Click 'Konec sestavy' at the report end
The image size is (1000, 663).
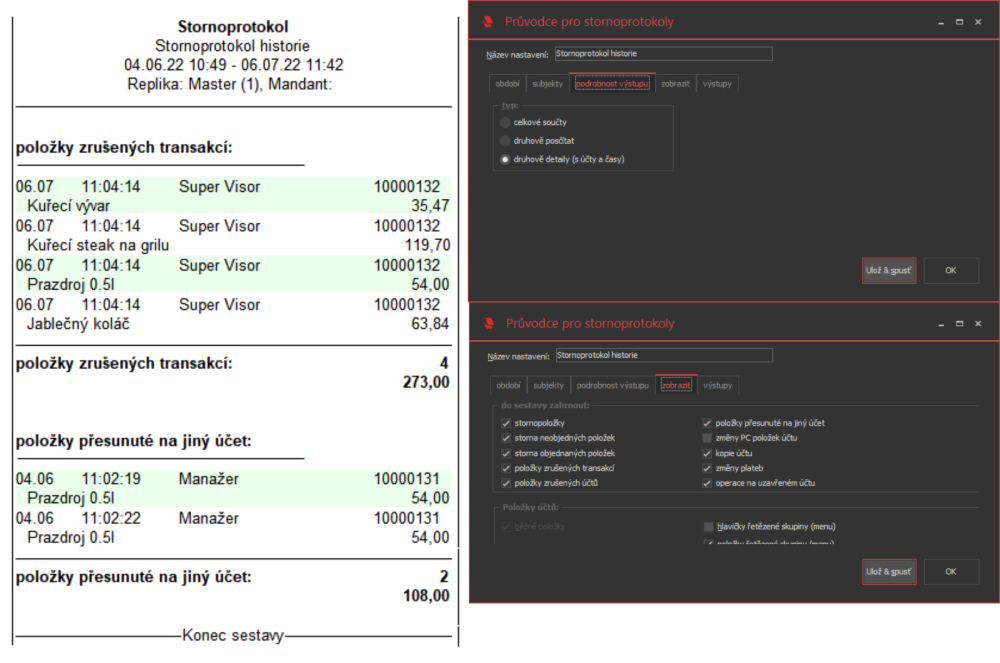pyautogui.click(x=233, y=636)
